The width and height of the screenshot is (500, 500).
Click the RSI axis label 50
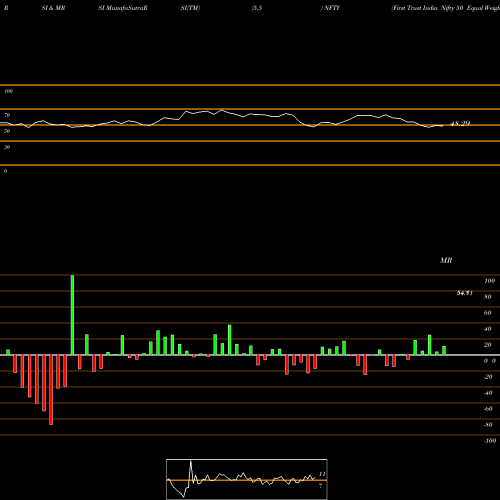click(x=7, y=131)
